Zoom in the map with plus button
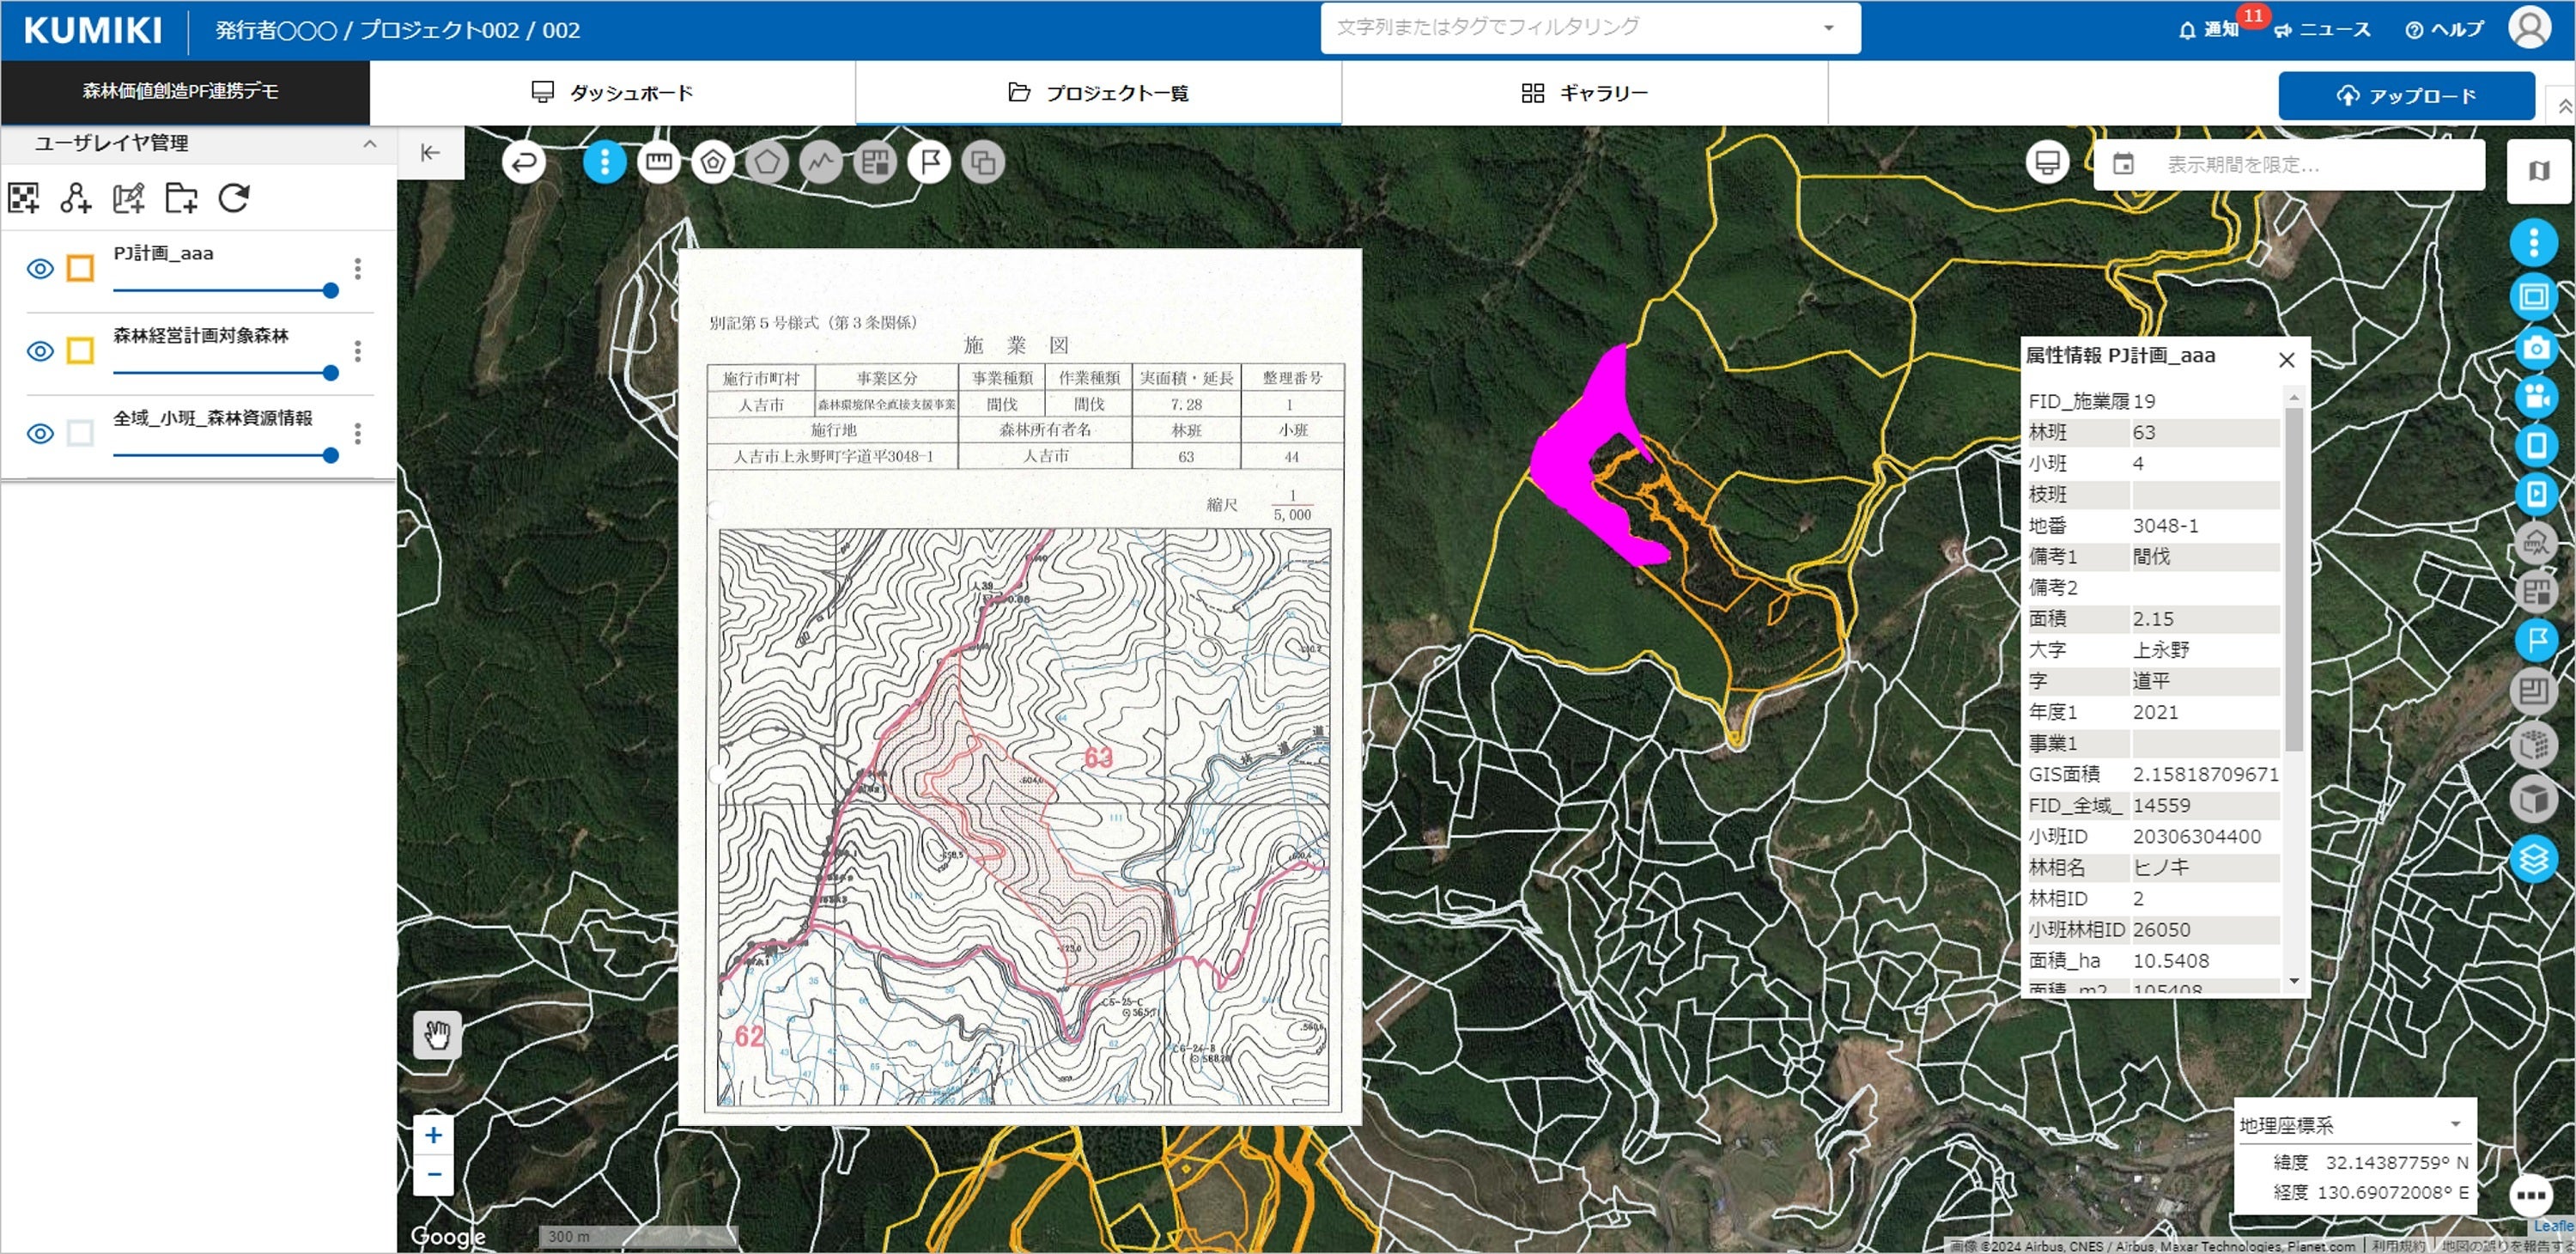Screen dimensions: 2576x1254 [434, 1135]
